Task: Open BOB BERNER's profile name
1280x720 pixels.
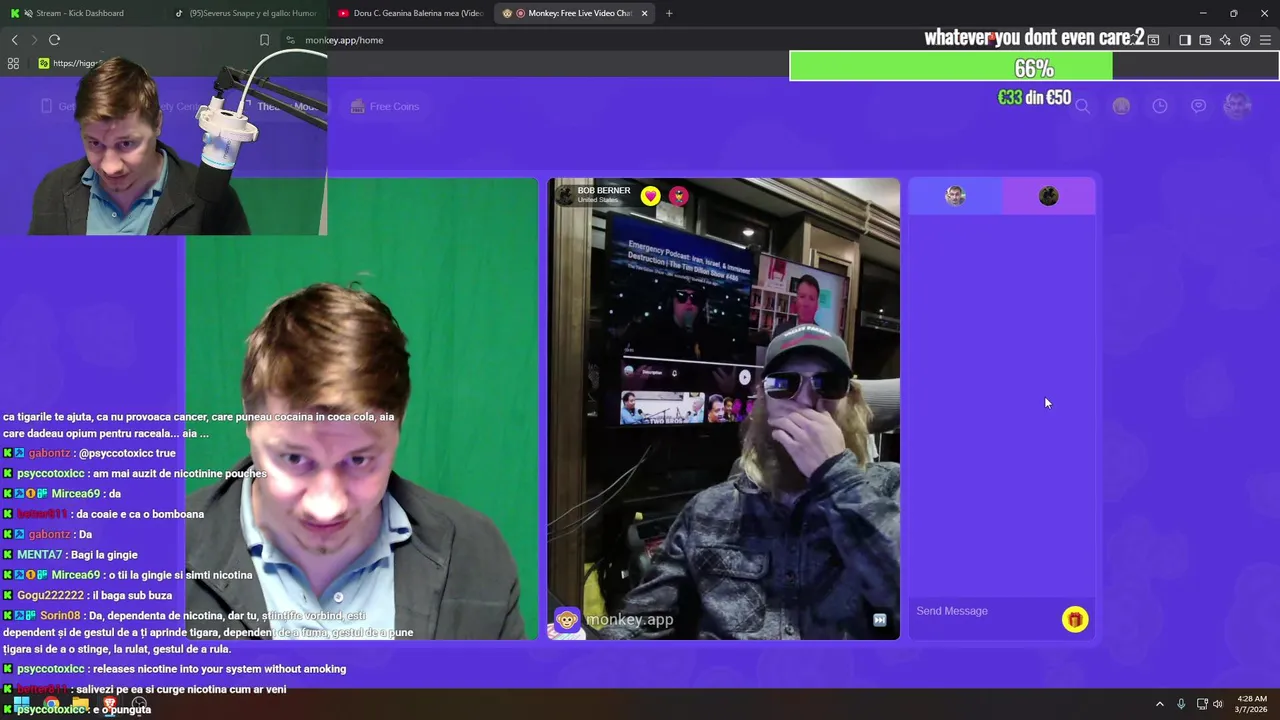Action: pyautogui.click(x=604, y=190)
